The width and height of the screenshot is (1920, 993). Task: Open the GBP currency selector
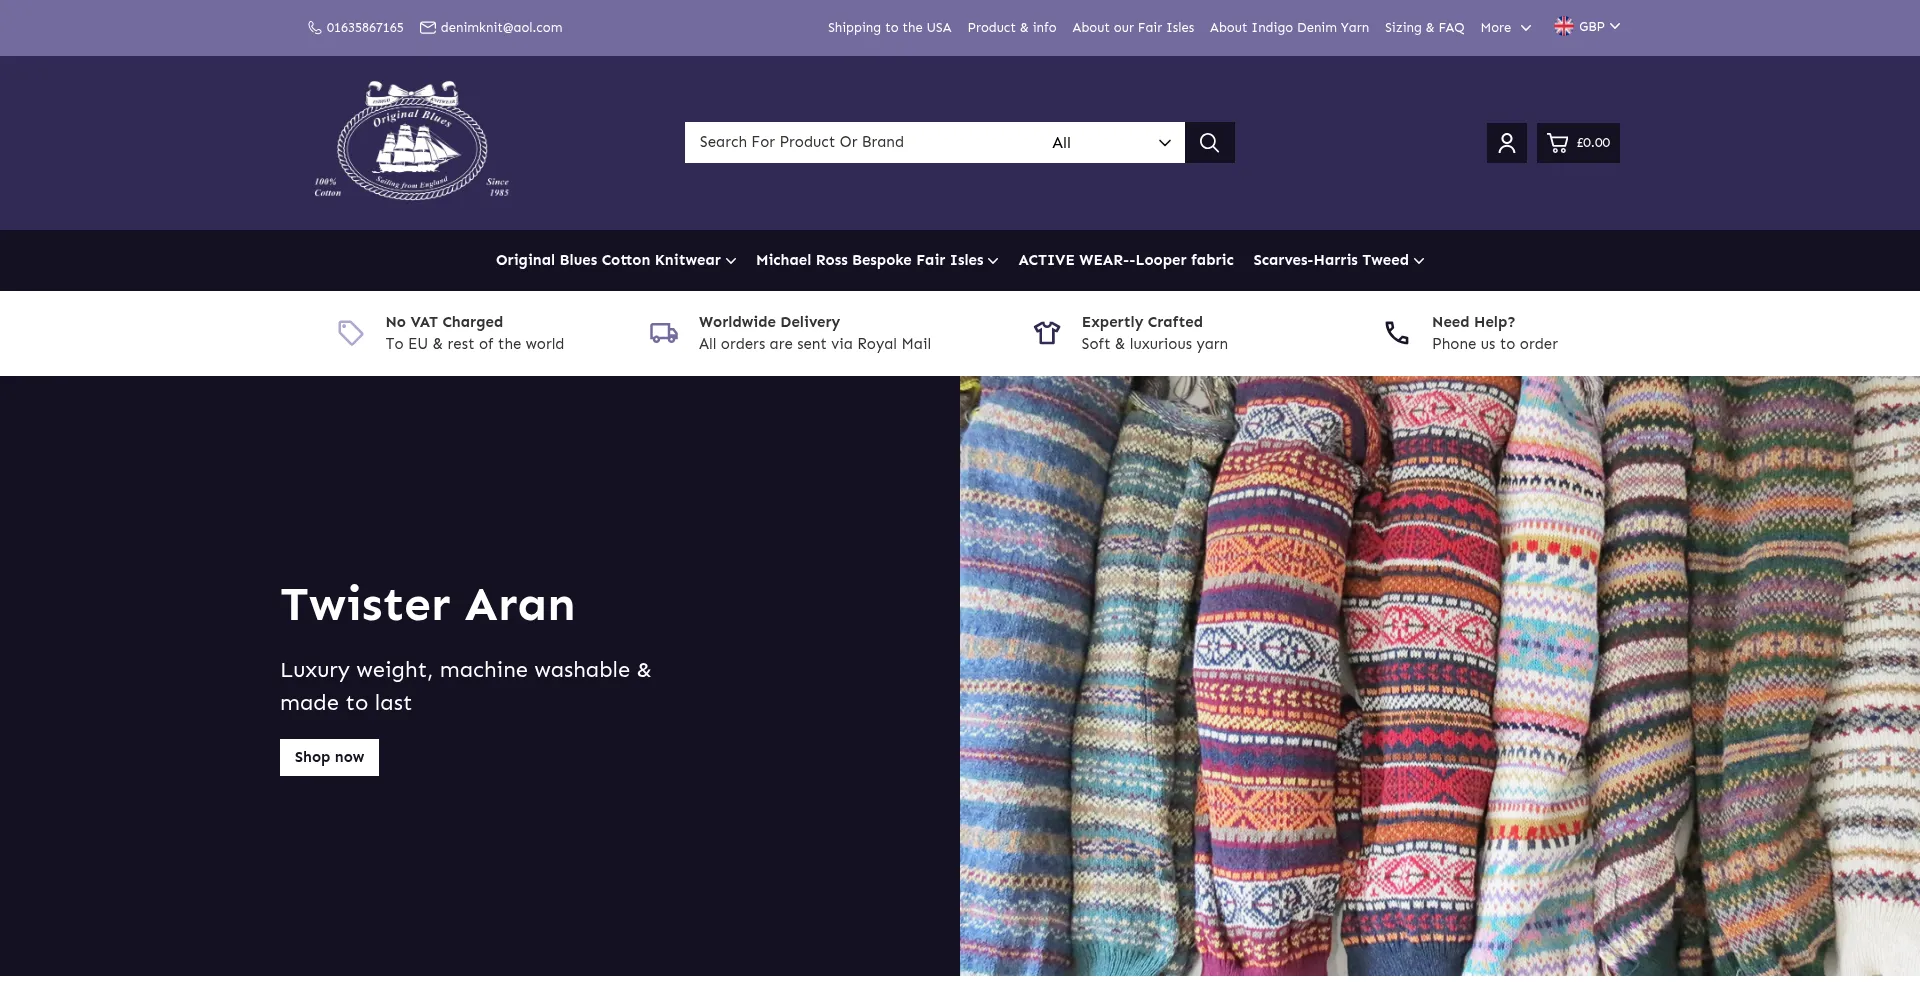tap(1587, 27)
